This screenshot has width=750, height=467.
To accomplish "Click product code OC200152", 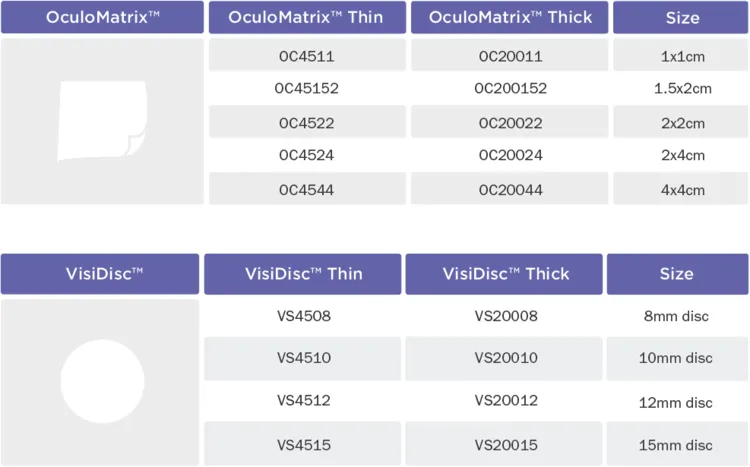I will pos(510,89).
